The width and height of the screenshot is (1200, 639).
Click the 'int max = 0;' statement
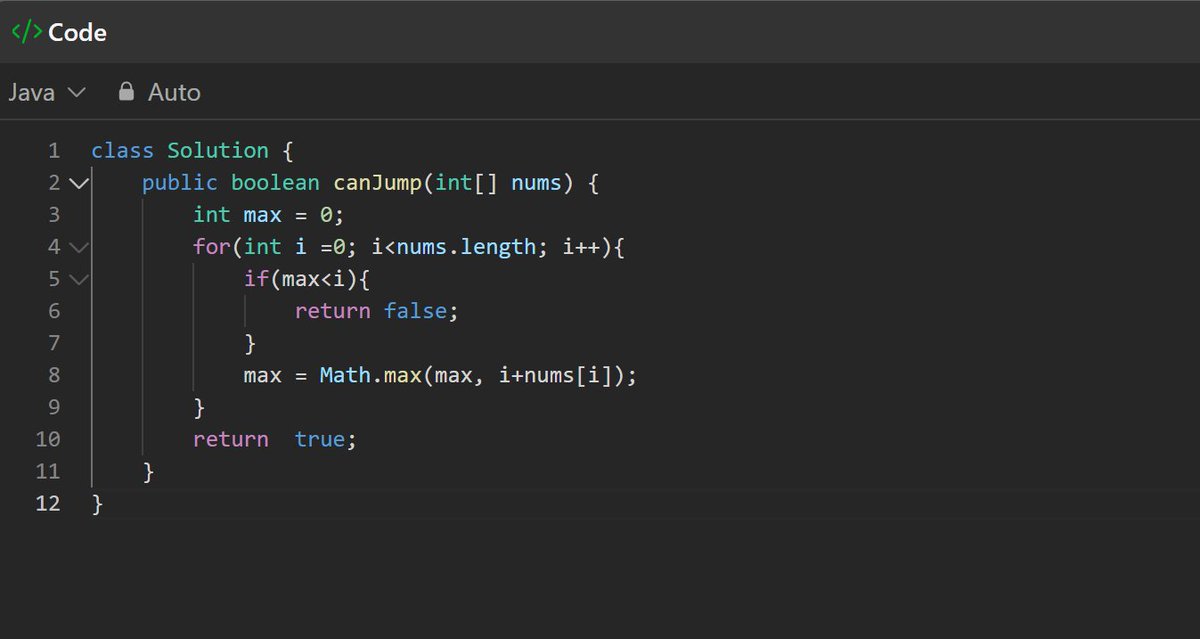268,215
